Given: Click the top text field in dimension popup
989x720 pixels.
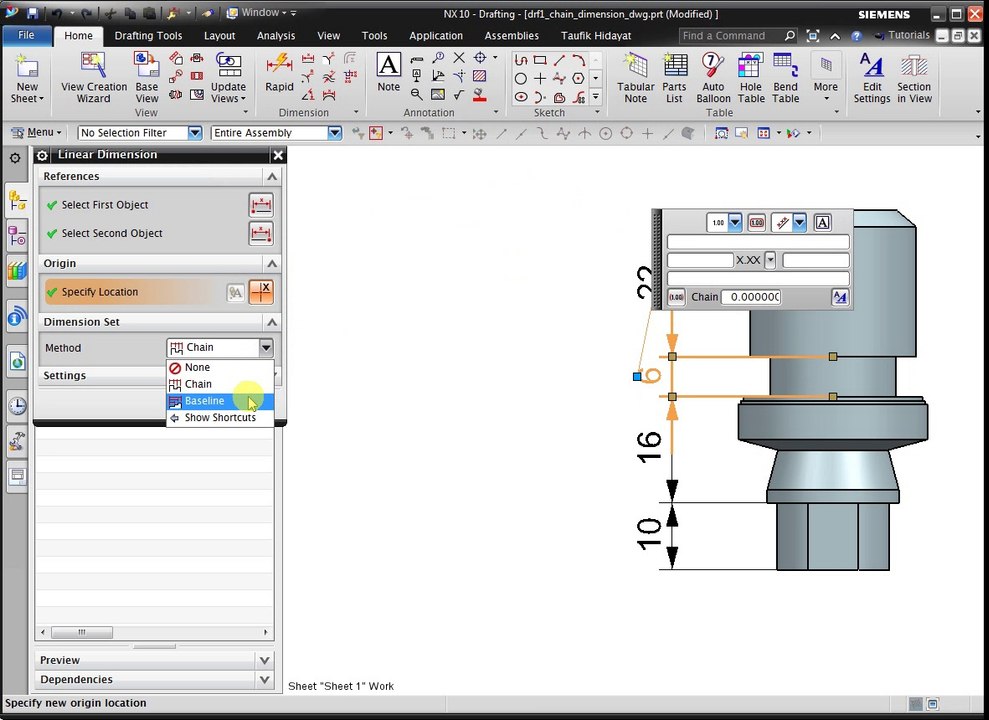Looking at the screenshot, I should coord(758,241).
